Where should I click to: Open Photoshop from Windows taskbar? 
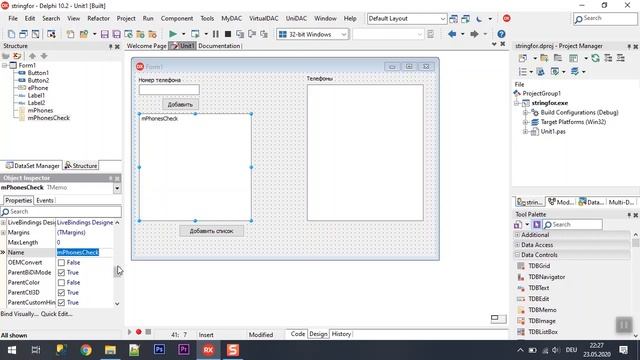point(159,350)
